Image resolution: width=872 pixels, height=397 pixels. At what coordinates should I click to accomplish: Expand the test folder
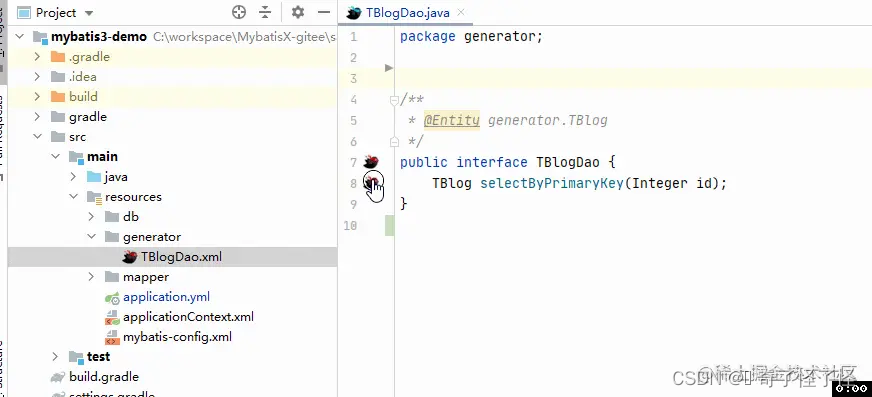click(55, 356)
